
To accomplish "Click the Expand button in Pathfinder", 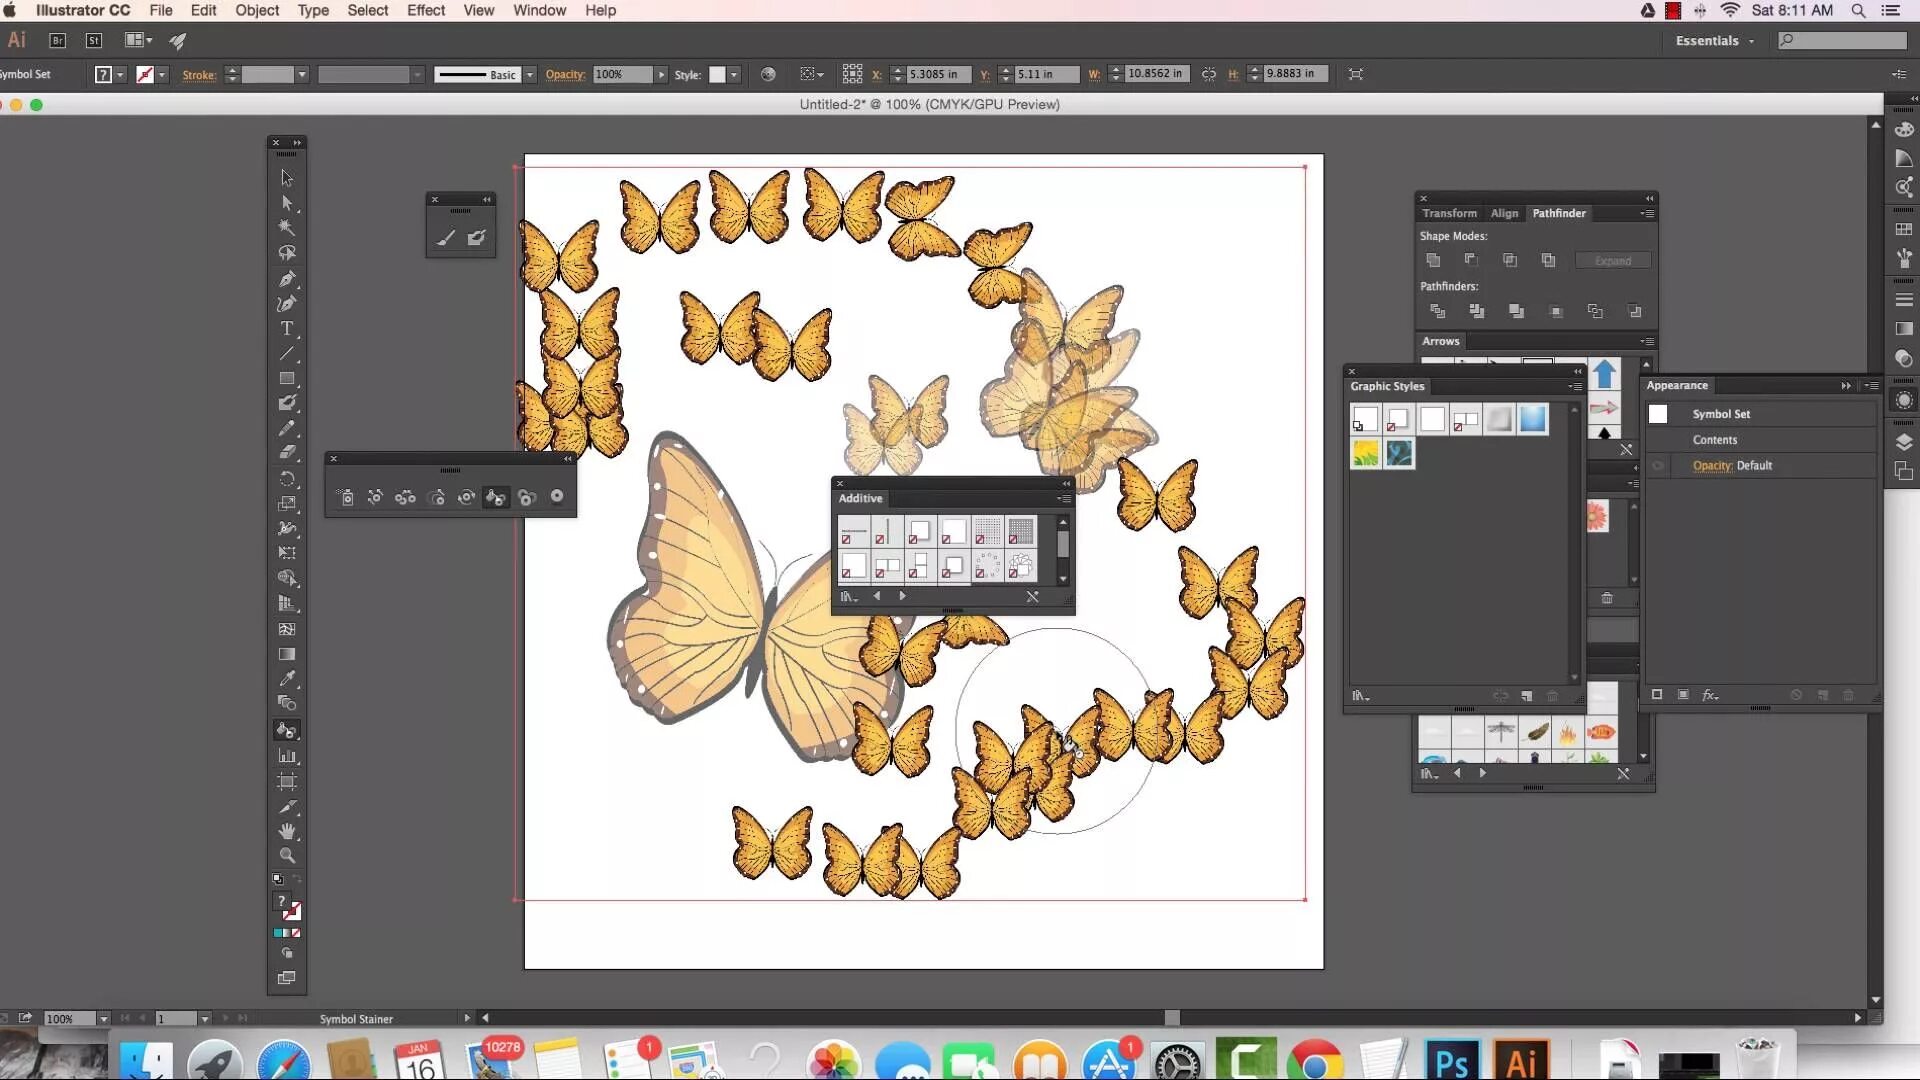I will pos(1612,261).
